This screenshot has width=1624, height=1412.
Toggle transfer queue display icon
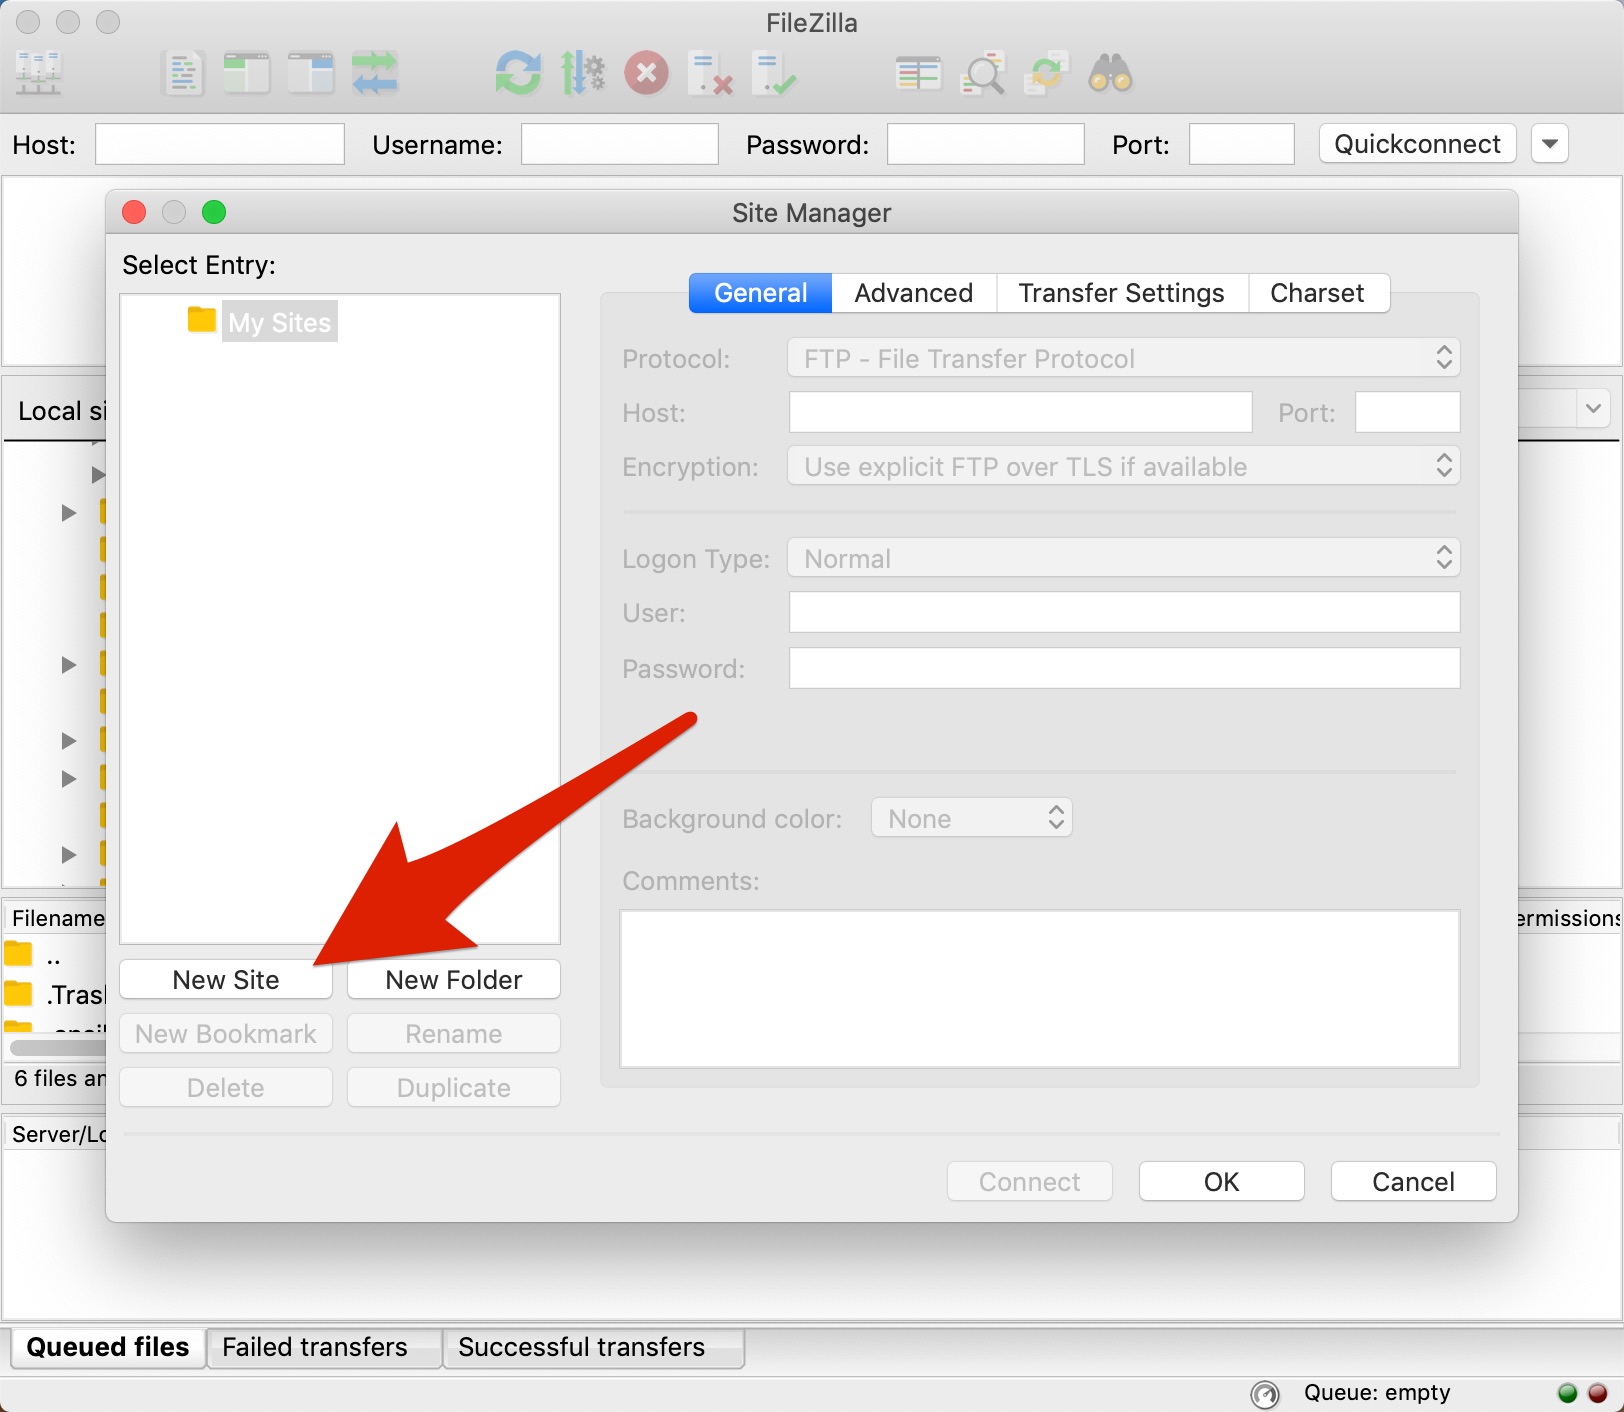[375, 73]
